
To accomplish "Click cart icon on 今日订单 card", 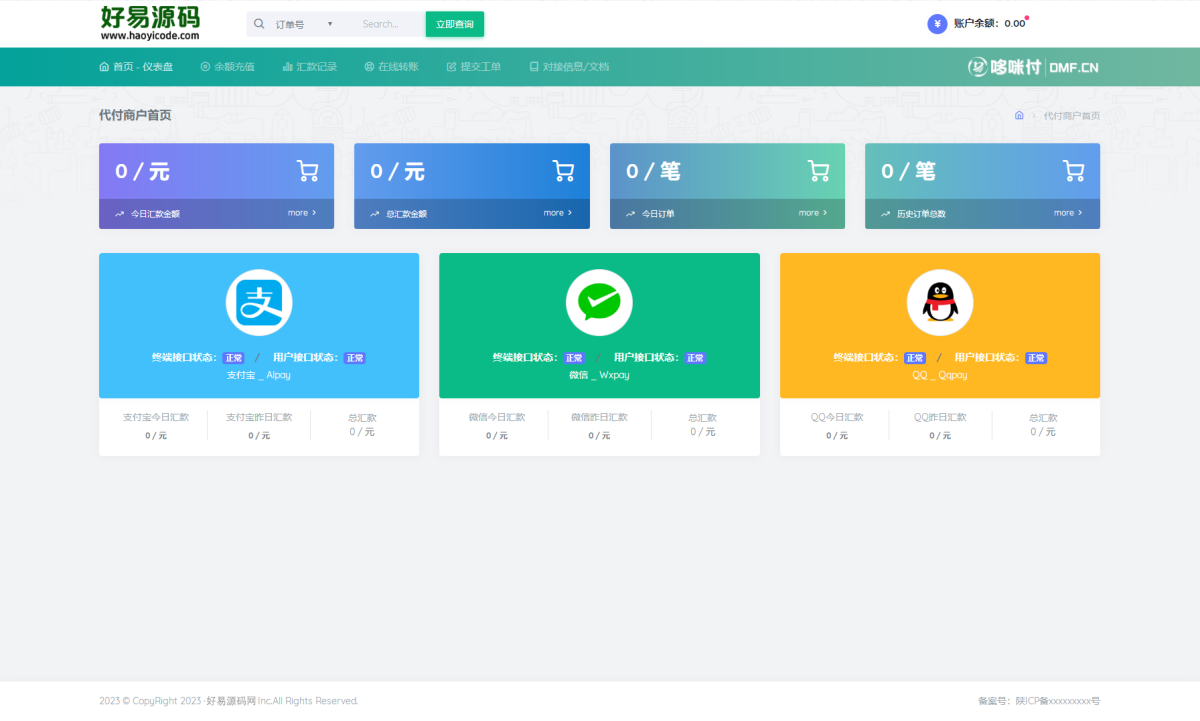I will pos(819,171).
